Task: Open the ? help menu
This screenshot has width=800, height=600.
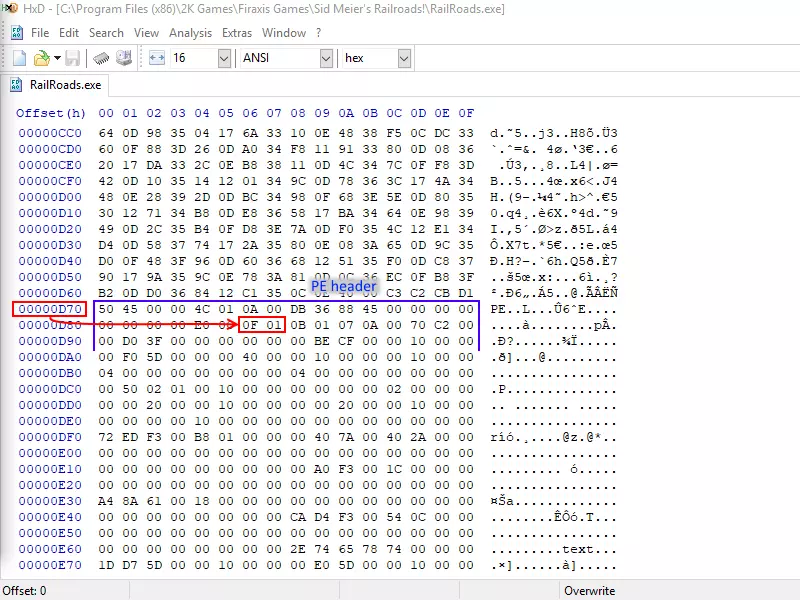Action: [319, 33]
